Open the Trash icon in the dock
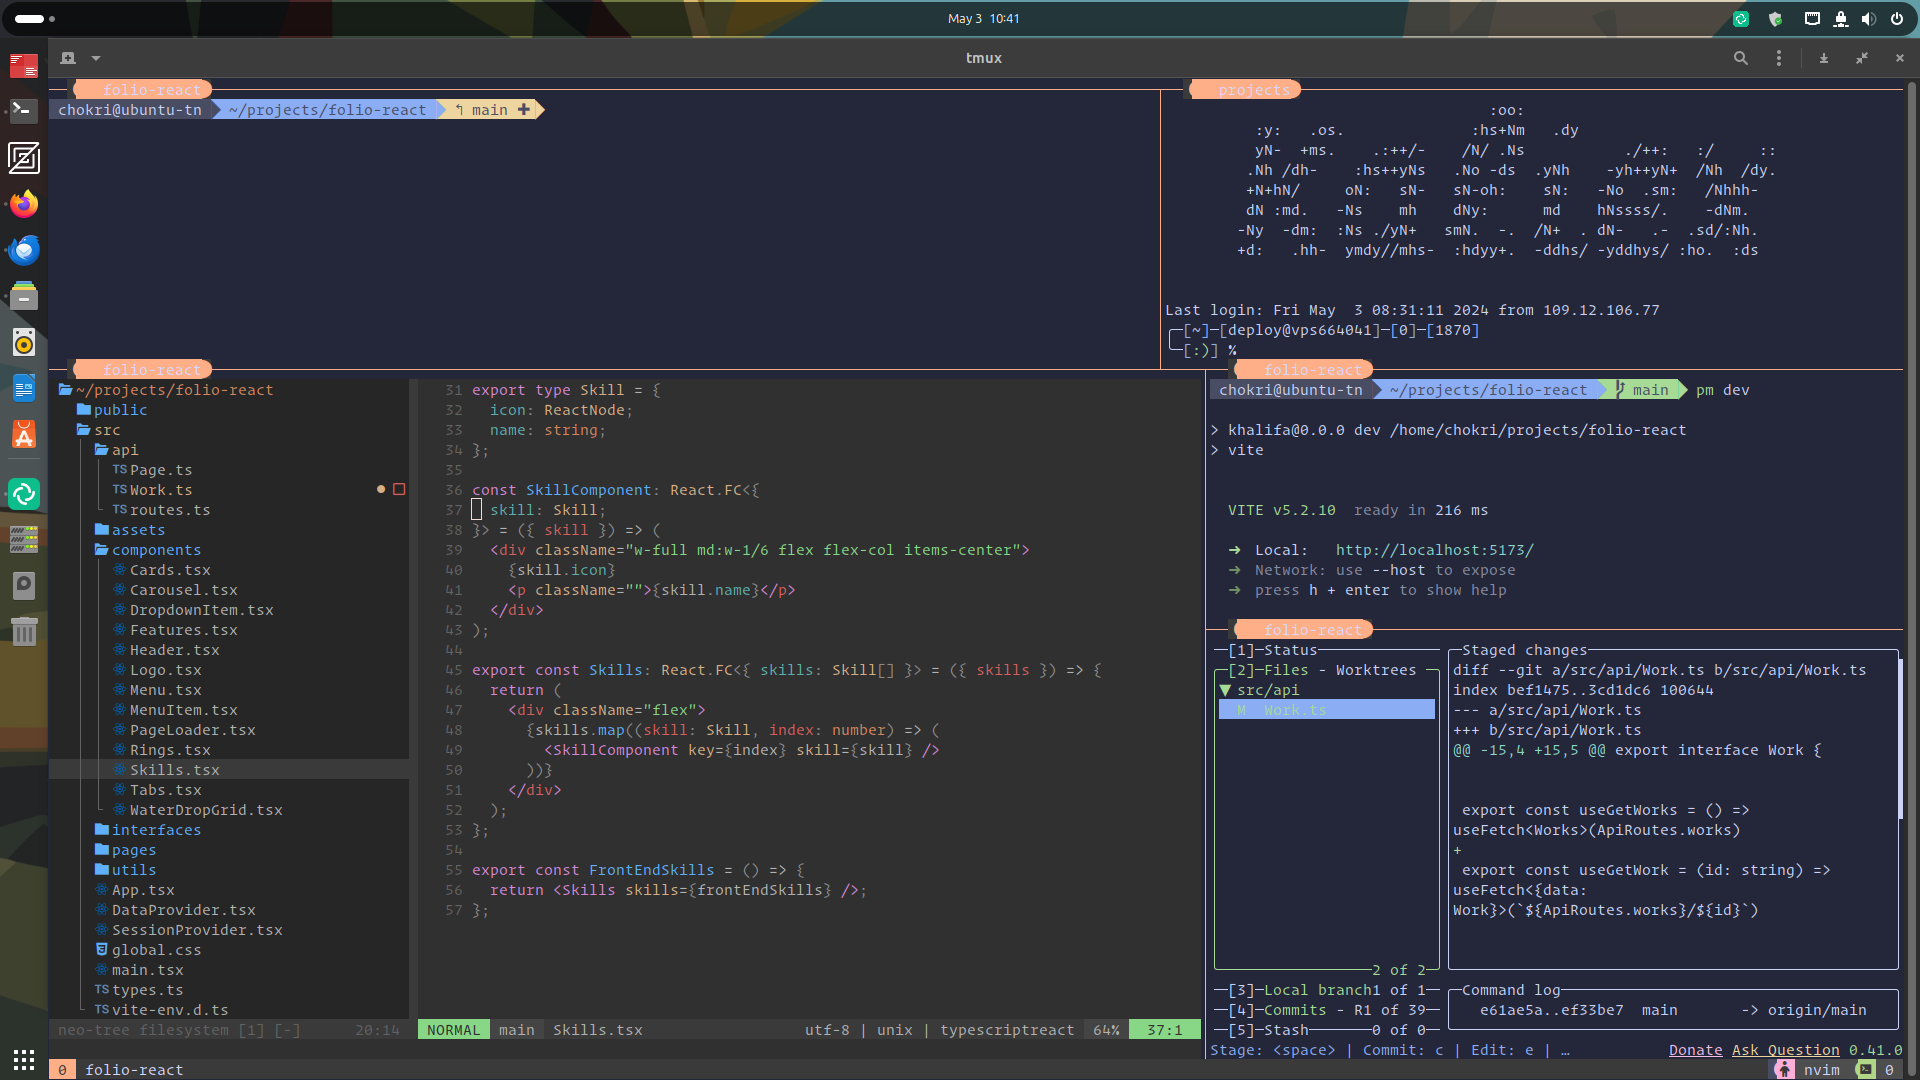This screenshot has width=1920, height=1080. [x=23, y=631]
